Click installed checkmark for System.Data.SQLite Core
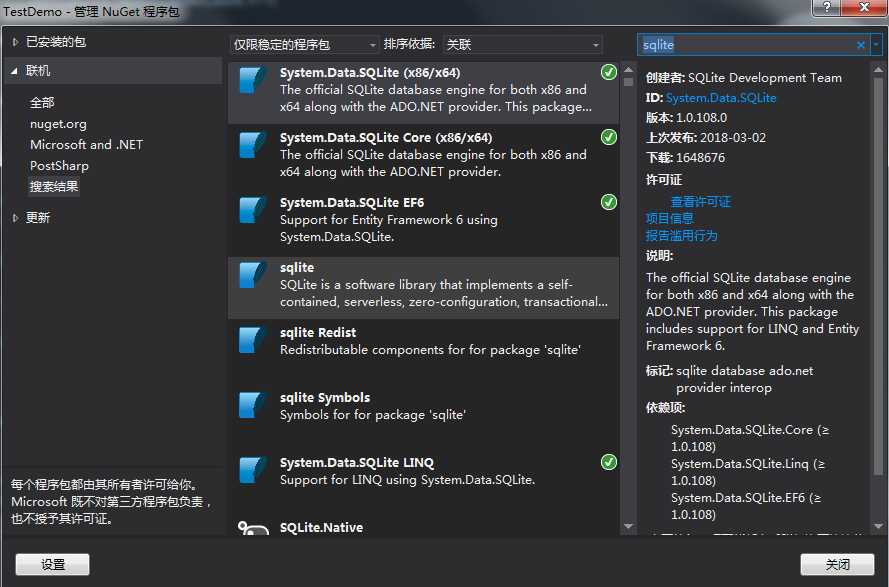The image size is (889, 587). [x=608, y=137]
